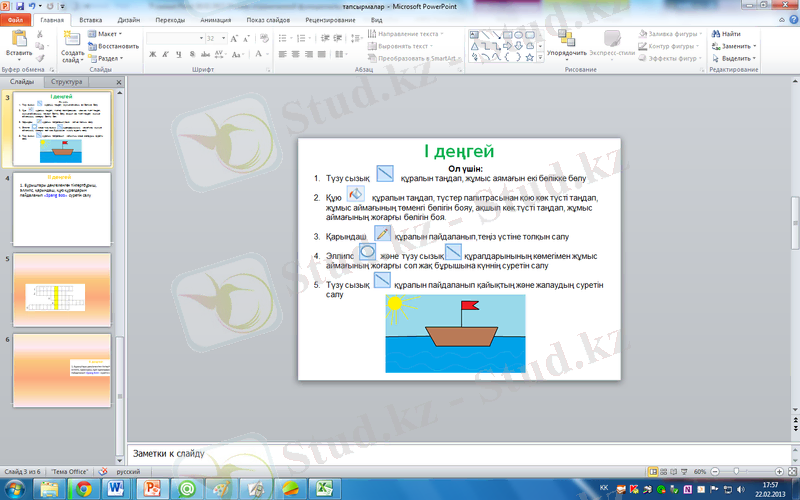800x500 pixels.
Task: Click the Вставить (Paste) icon
Action: point(17,40)
